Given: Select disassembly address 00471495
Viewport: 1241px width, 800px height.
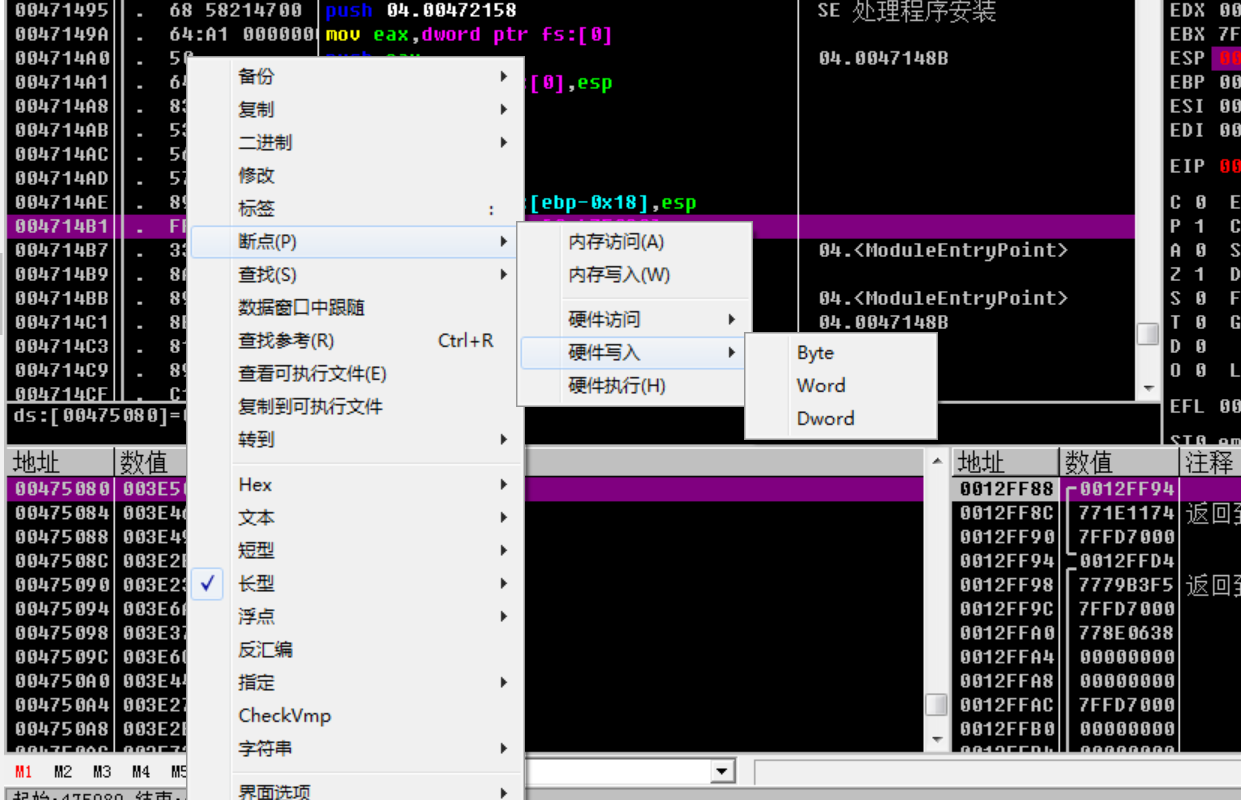Looking at the screenshot, I should click(x=62, y=11).
